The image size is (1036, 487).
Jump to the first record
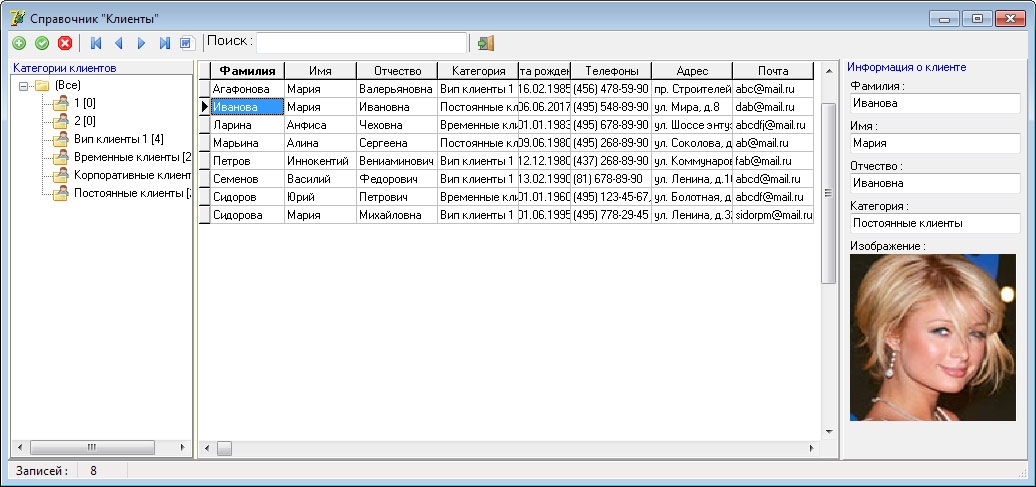pos(96,43)
